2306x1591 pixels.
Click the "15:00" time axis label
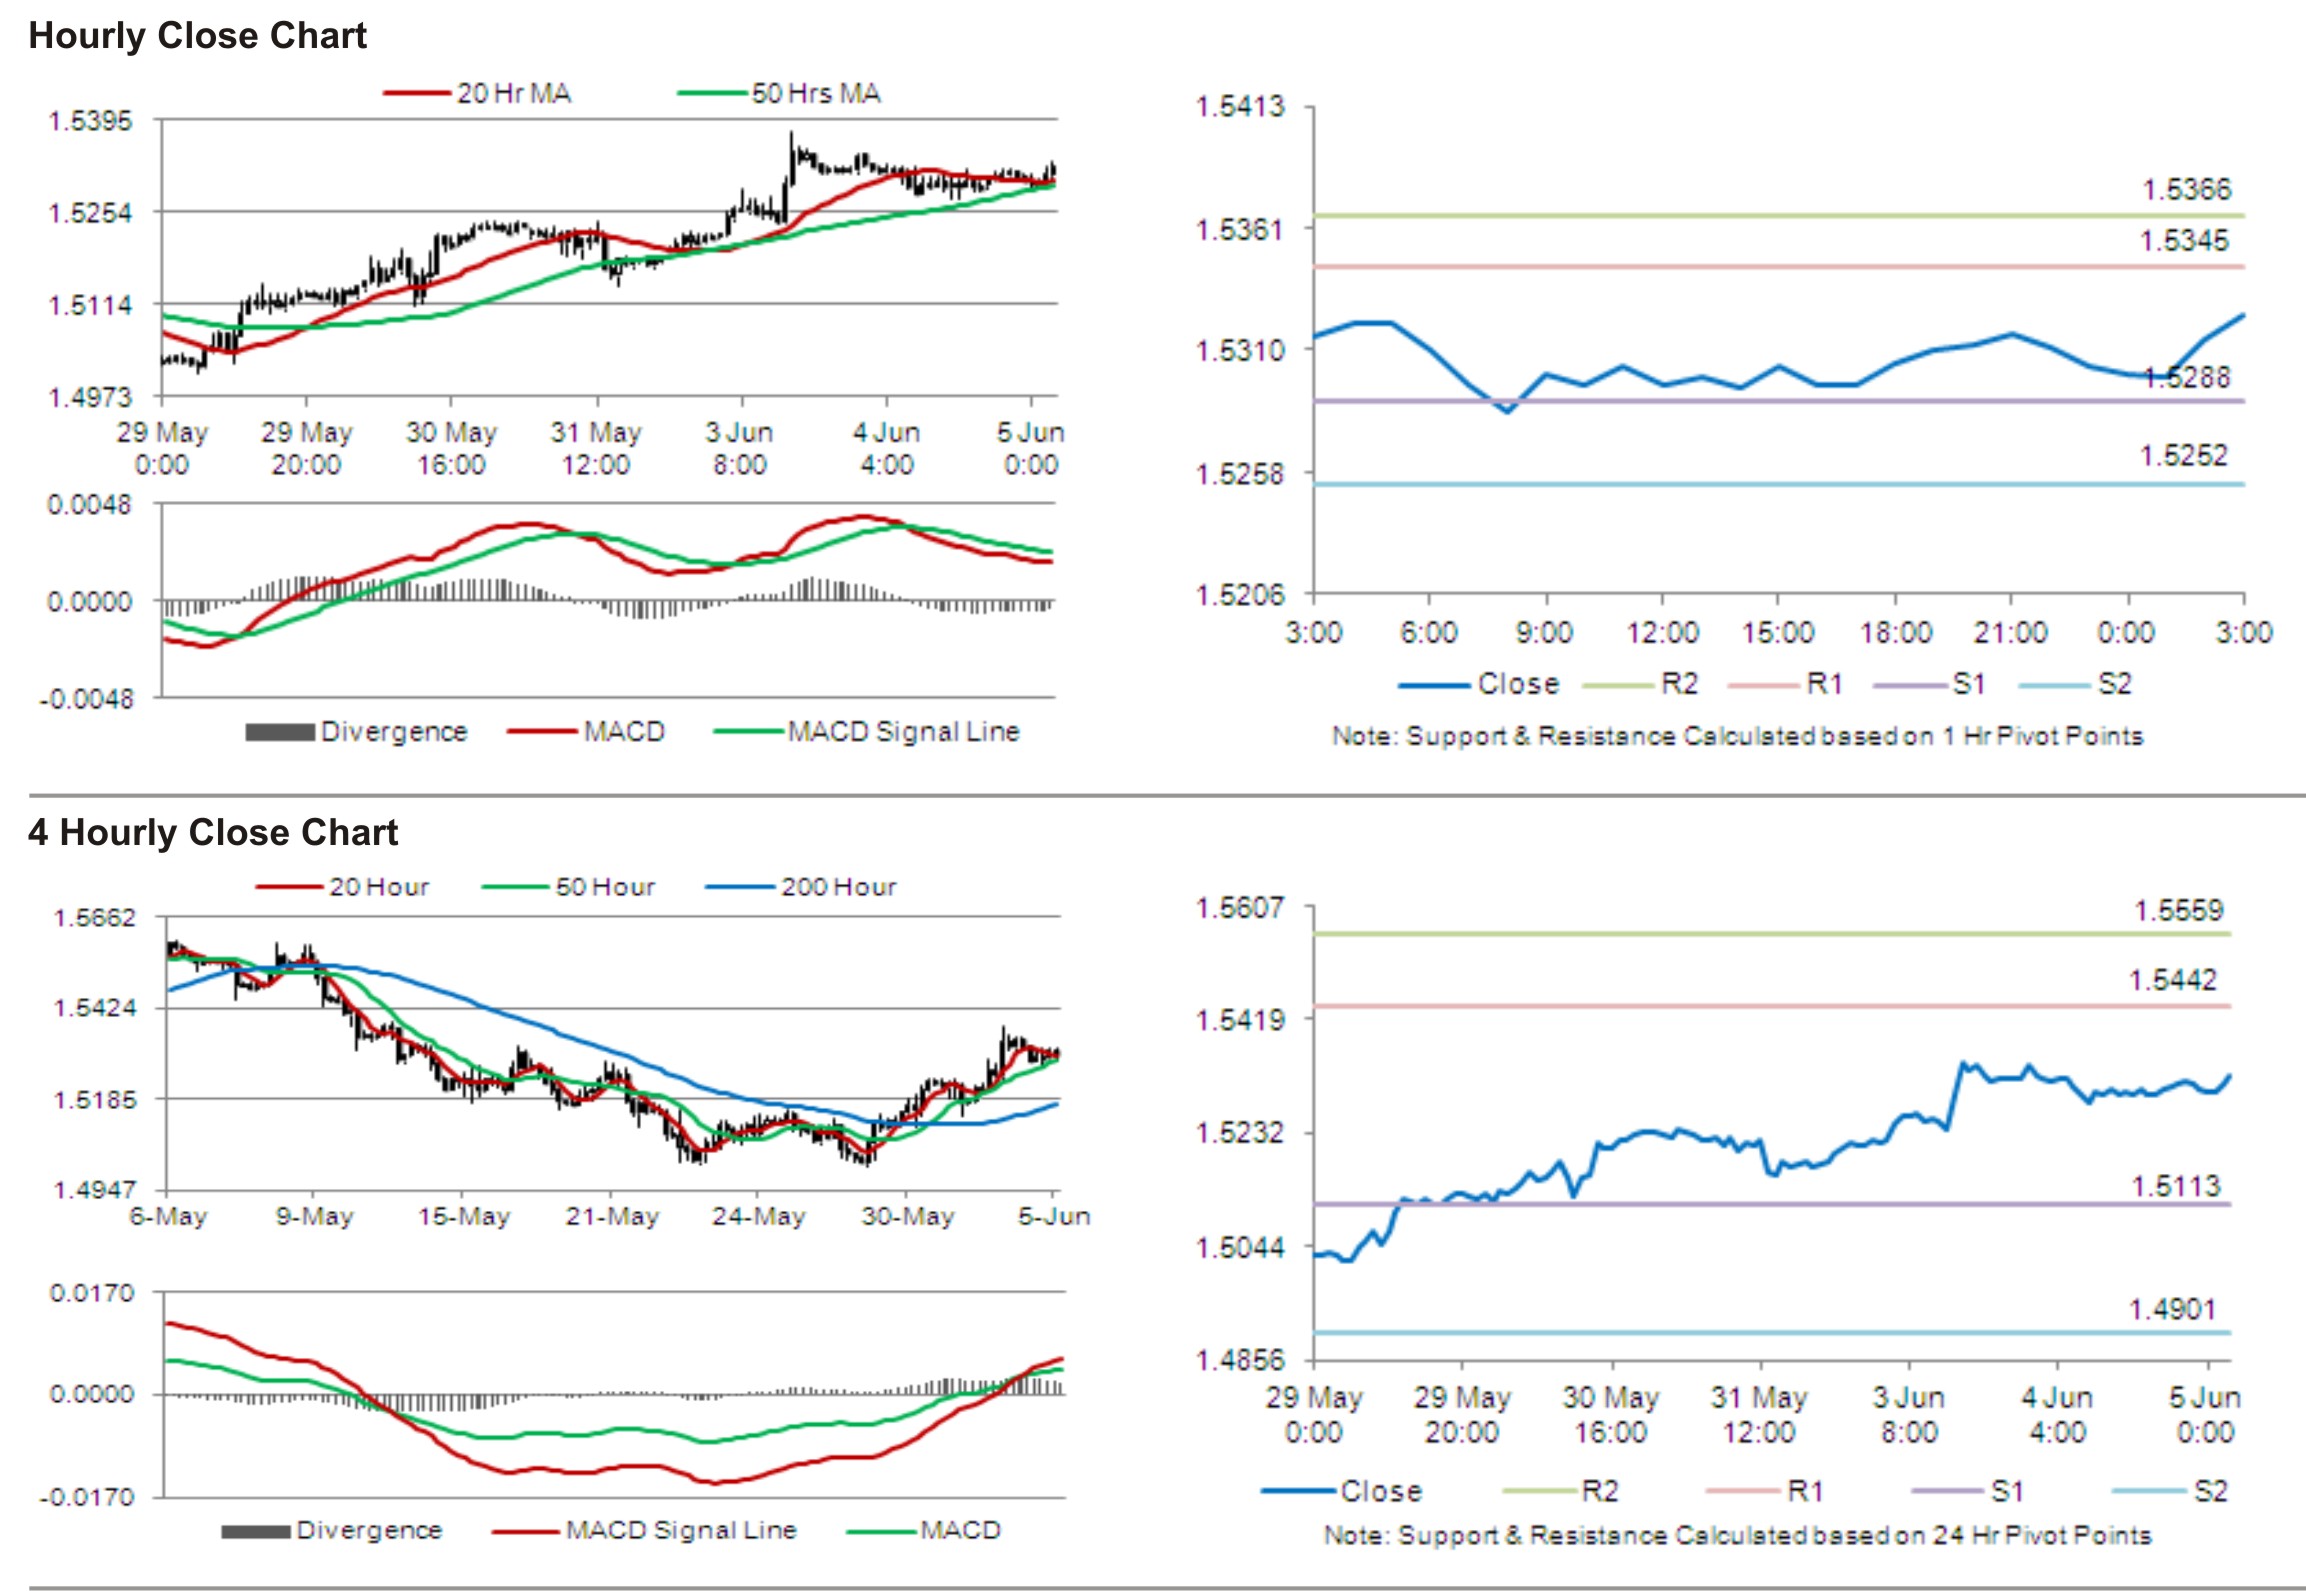(1778, 633)
